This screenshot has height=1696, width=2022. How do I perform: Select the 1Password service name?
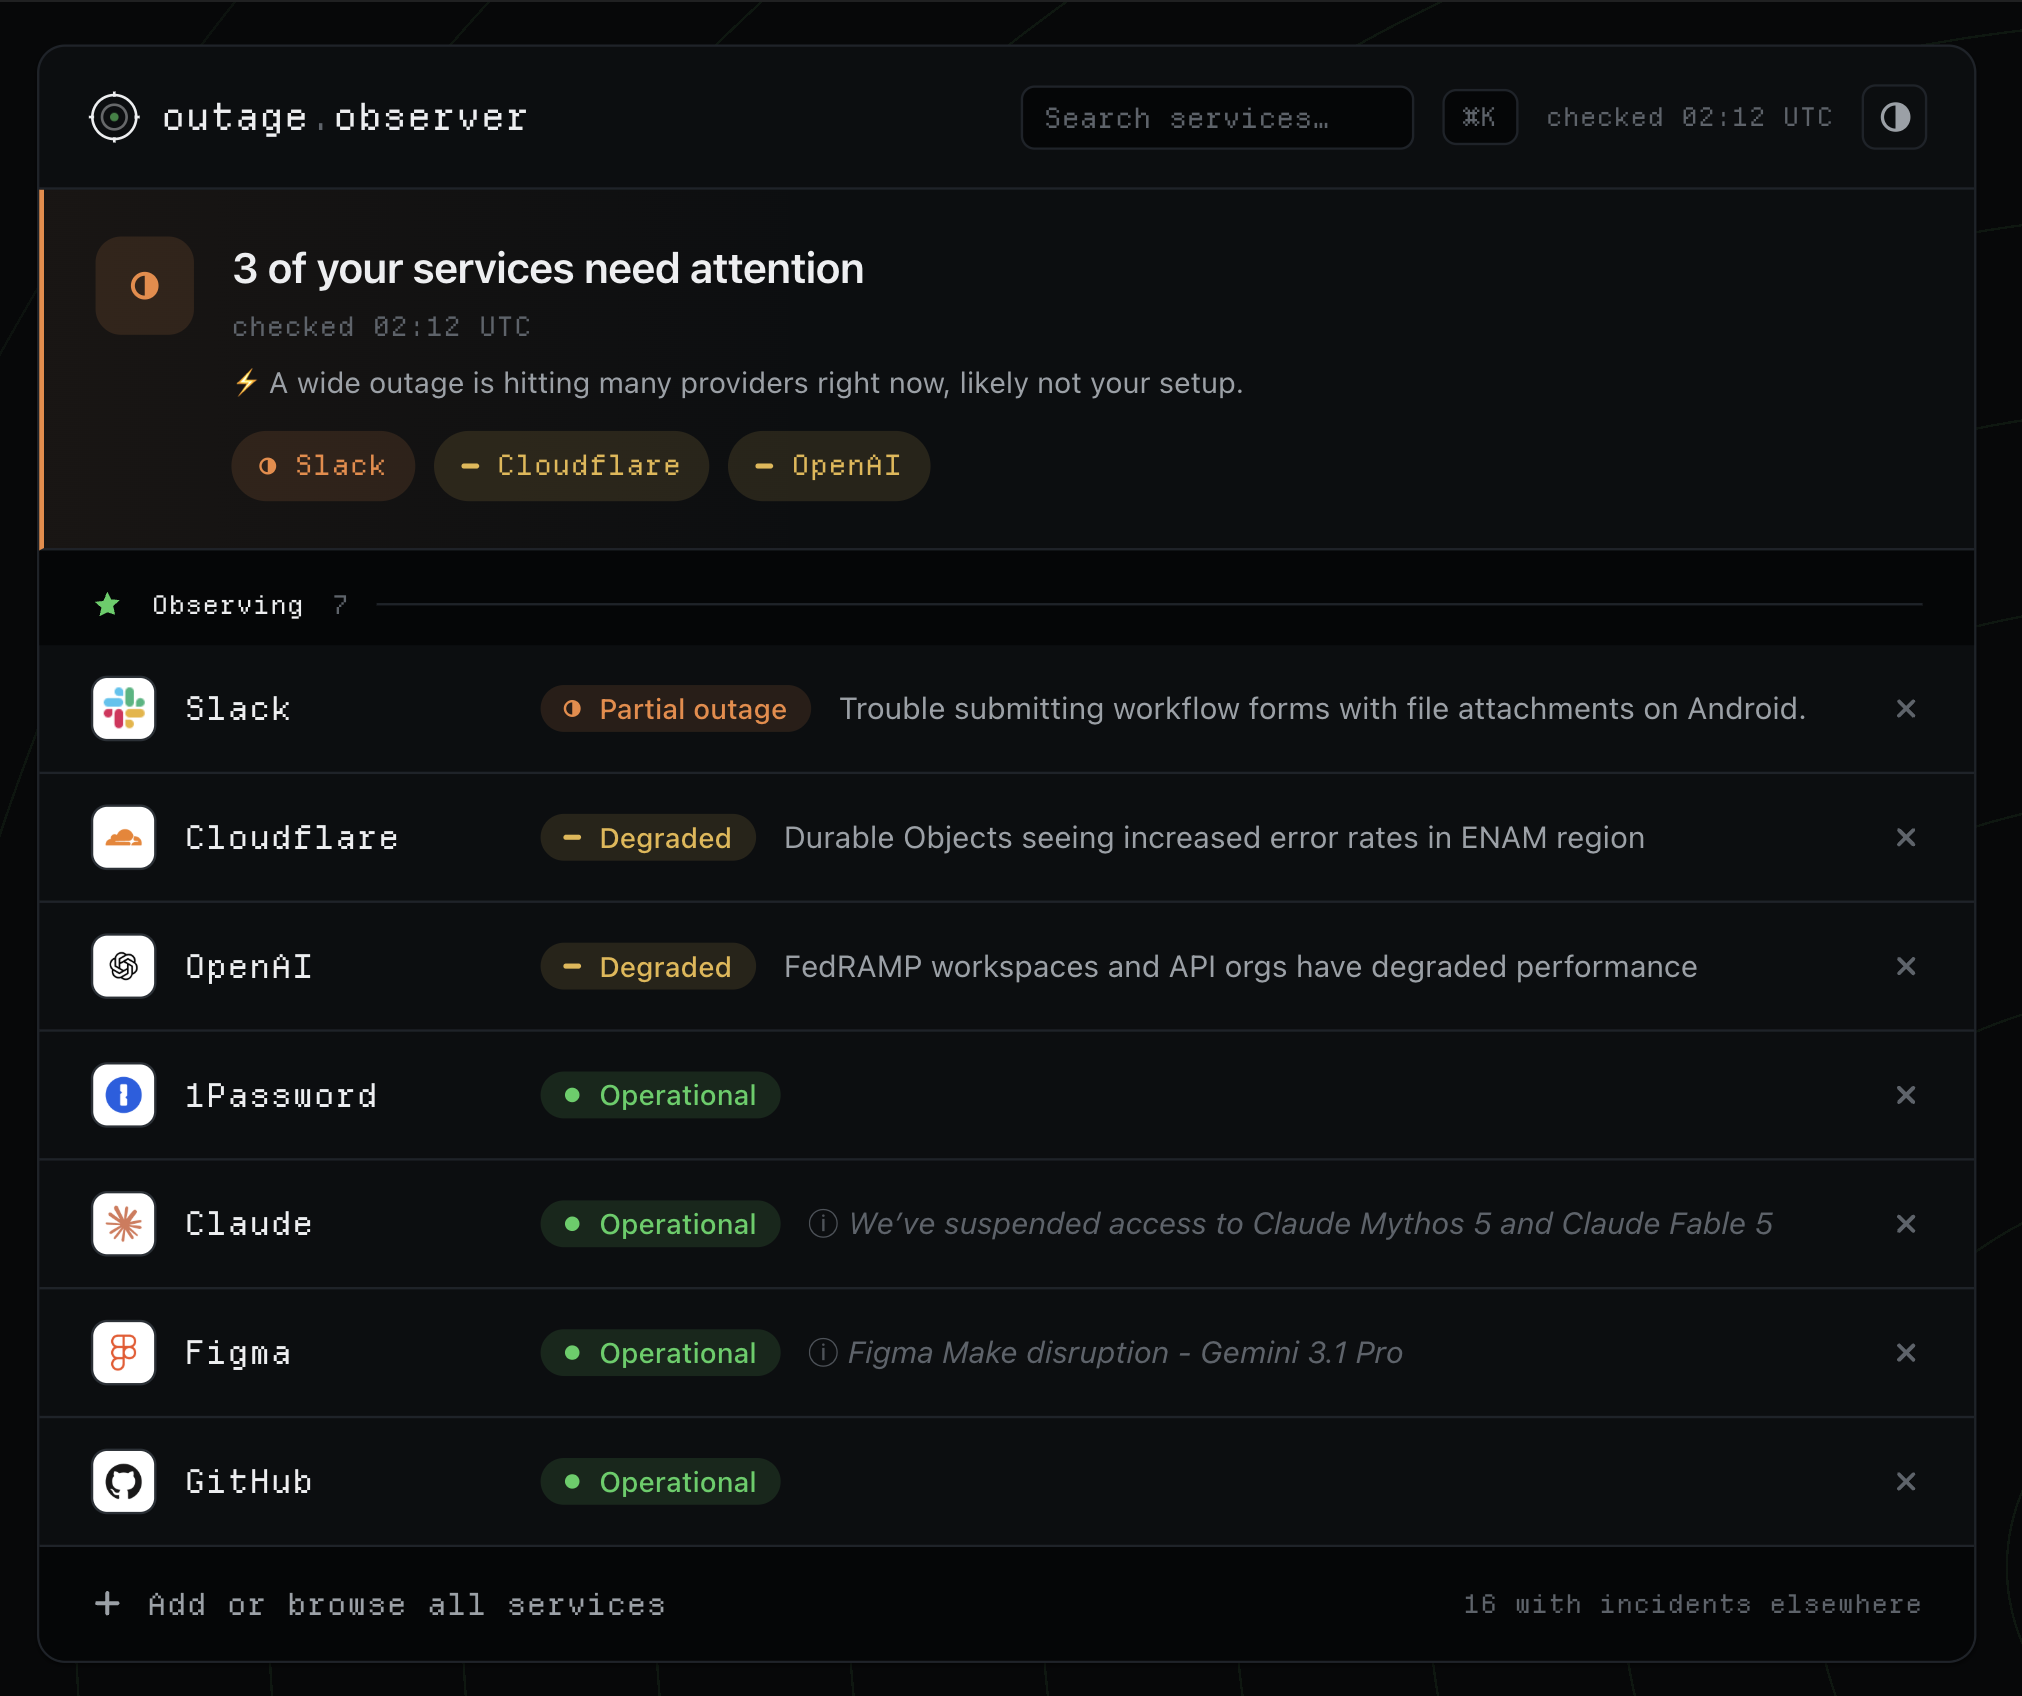tap(282, 1095)
